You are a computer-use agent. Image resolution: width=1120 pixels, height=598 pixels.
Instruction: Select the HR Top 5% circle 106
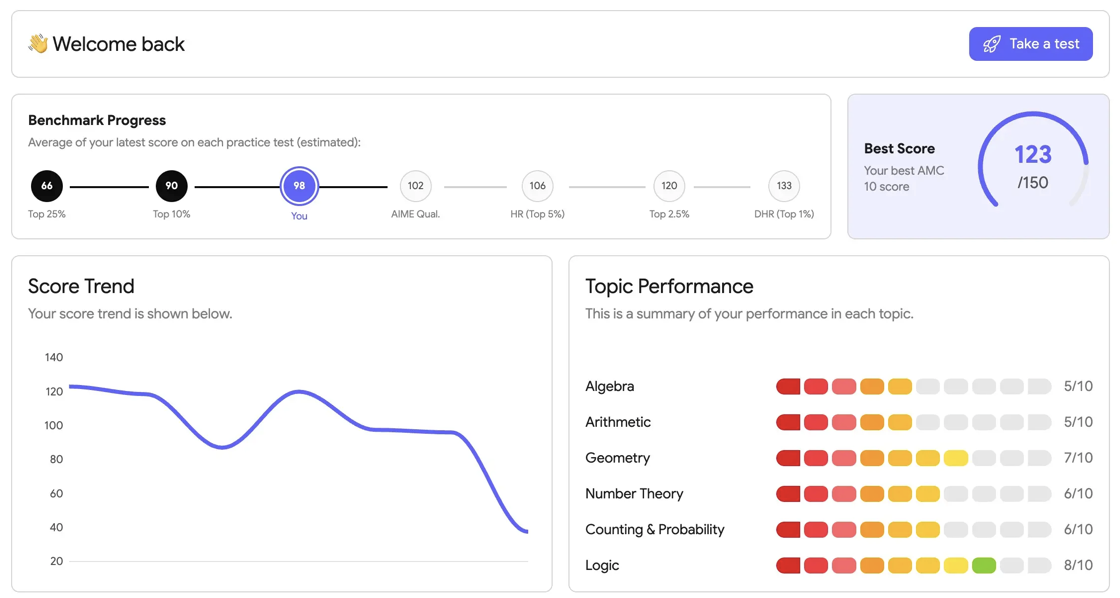point(537,186)
